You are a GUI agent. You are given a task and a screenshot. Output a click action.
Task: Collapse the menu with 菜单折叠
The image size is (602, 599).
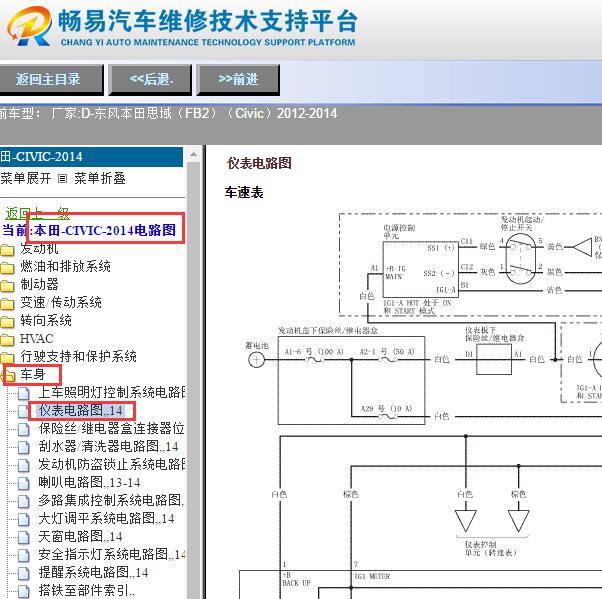click(100, 178)
